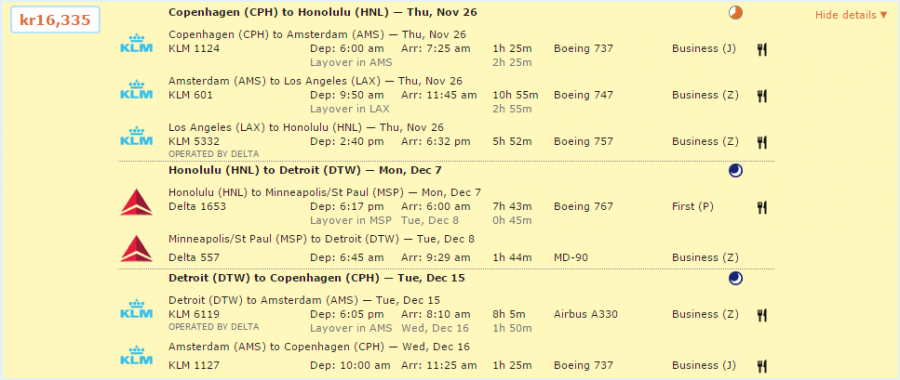900x380 pixels.
Task: Select Detroit (DTW) to Copenhagen (CPH) heading
Action: coord(317,278)
